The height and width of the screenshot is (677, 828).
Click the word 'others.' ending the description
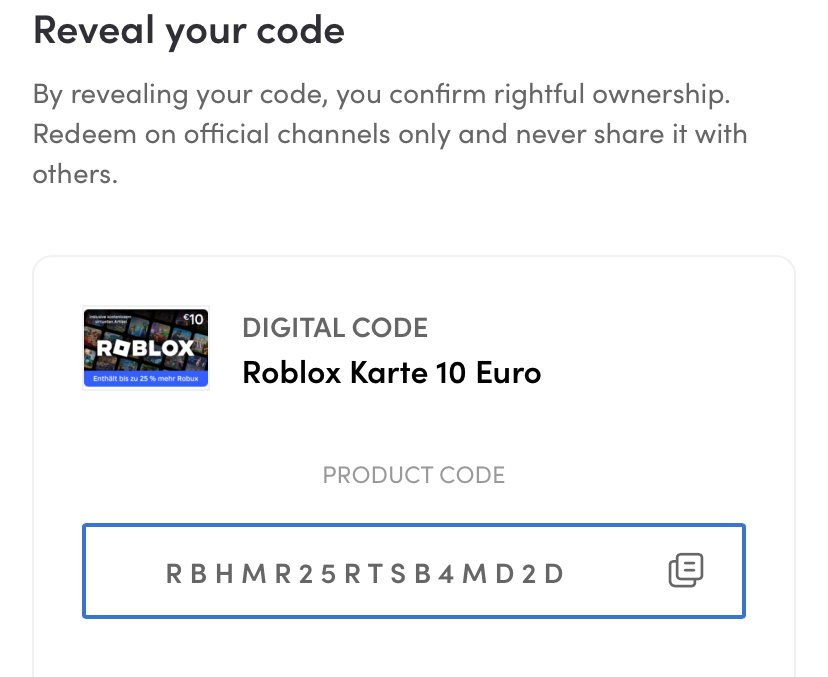point(75,174)
